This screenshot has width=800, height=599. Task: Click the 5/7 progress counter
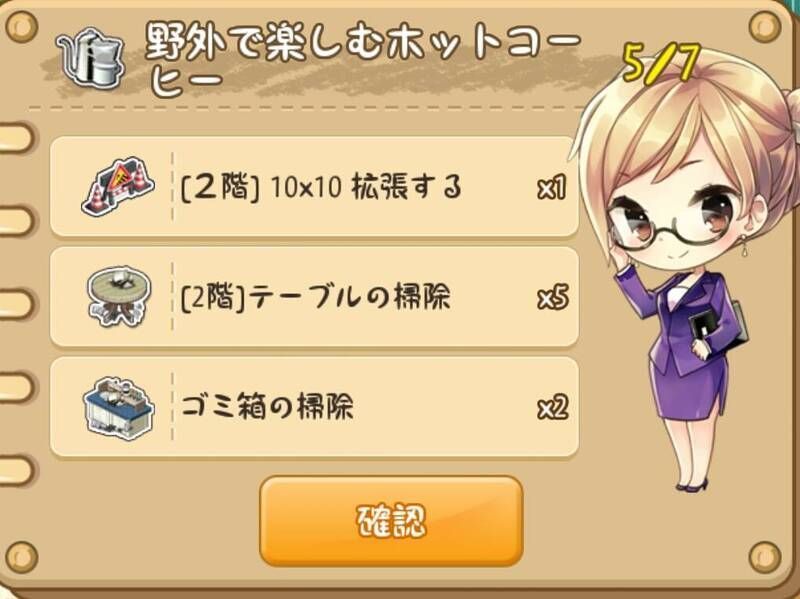click(661, 65)
